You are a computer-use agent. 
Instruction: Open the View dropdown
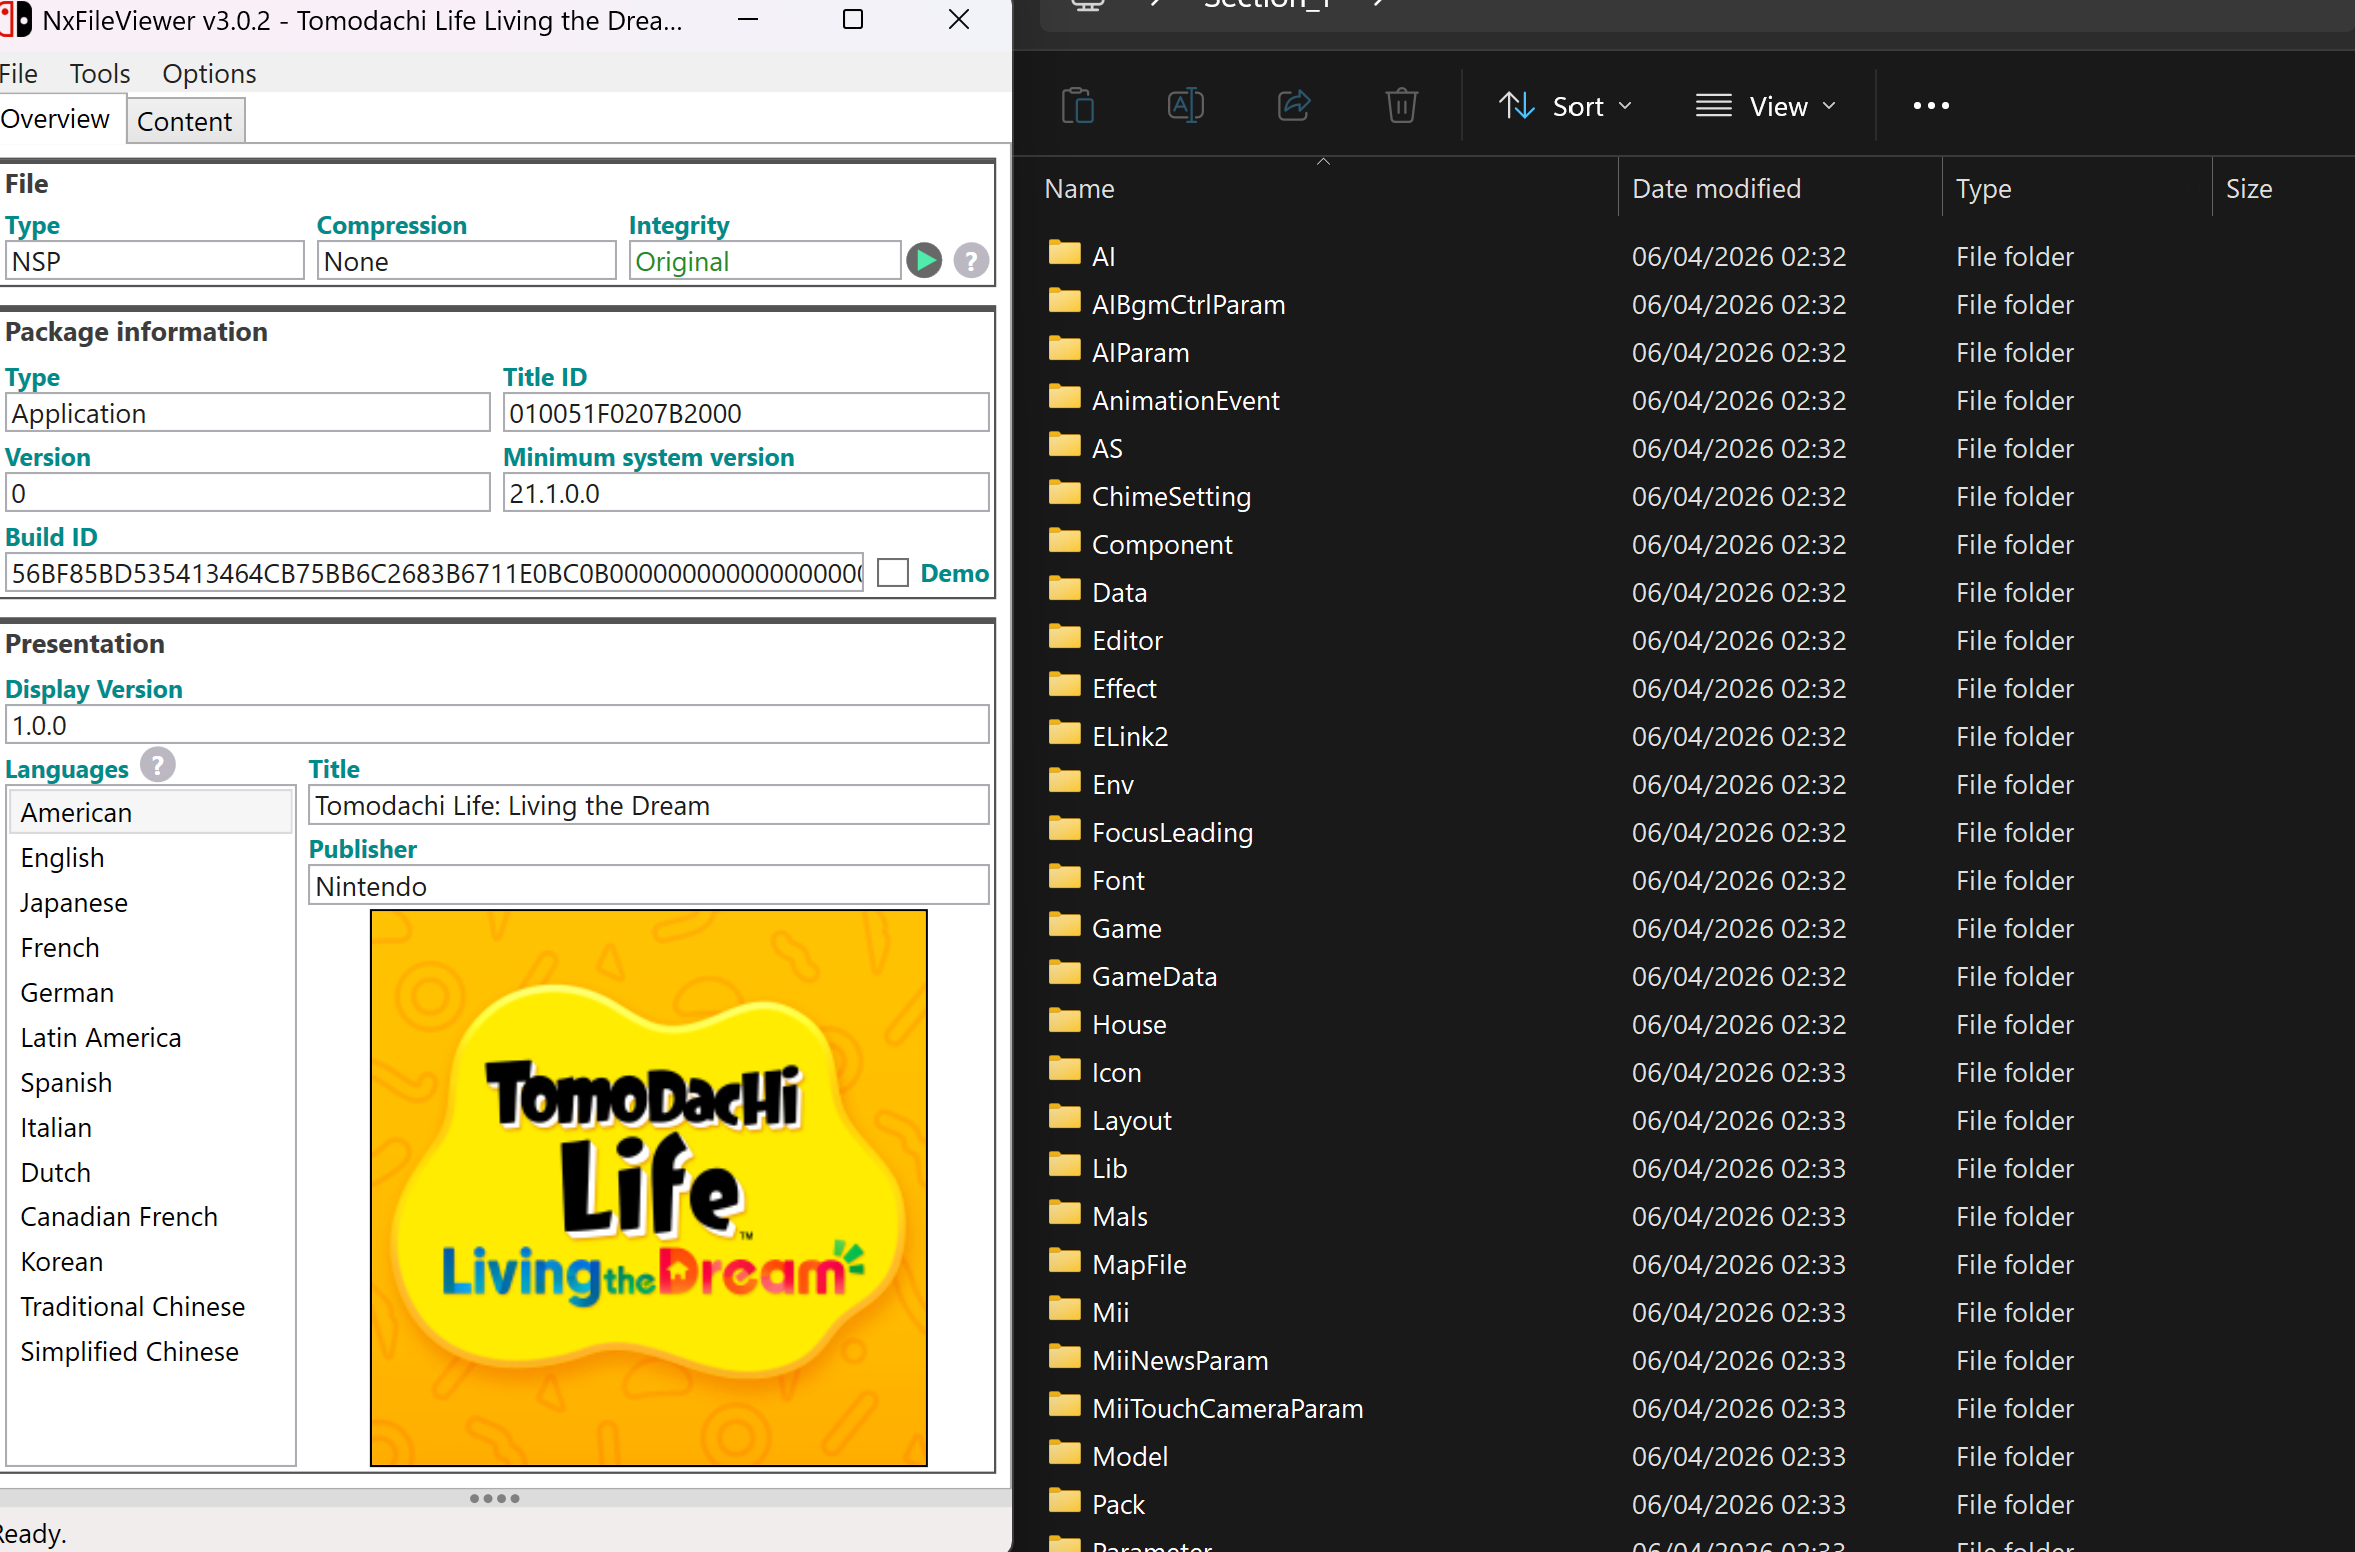tap(1766, 106)
